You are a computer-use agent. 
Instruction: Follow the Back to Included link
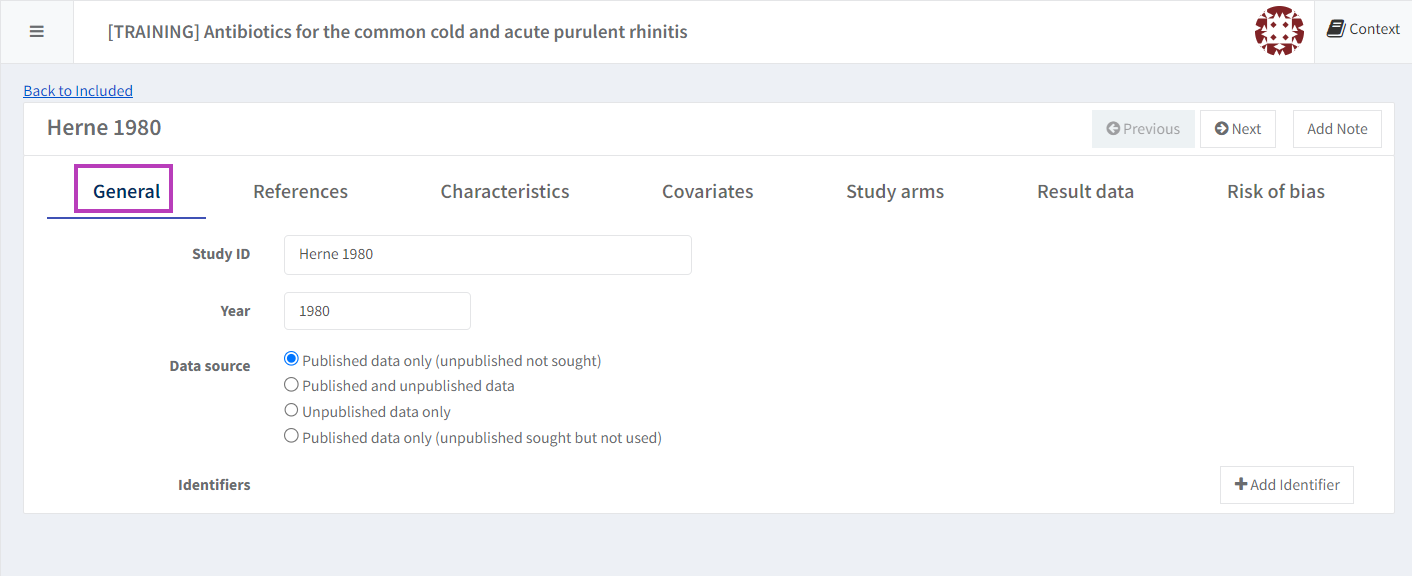(78, 91)
